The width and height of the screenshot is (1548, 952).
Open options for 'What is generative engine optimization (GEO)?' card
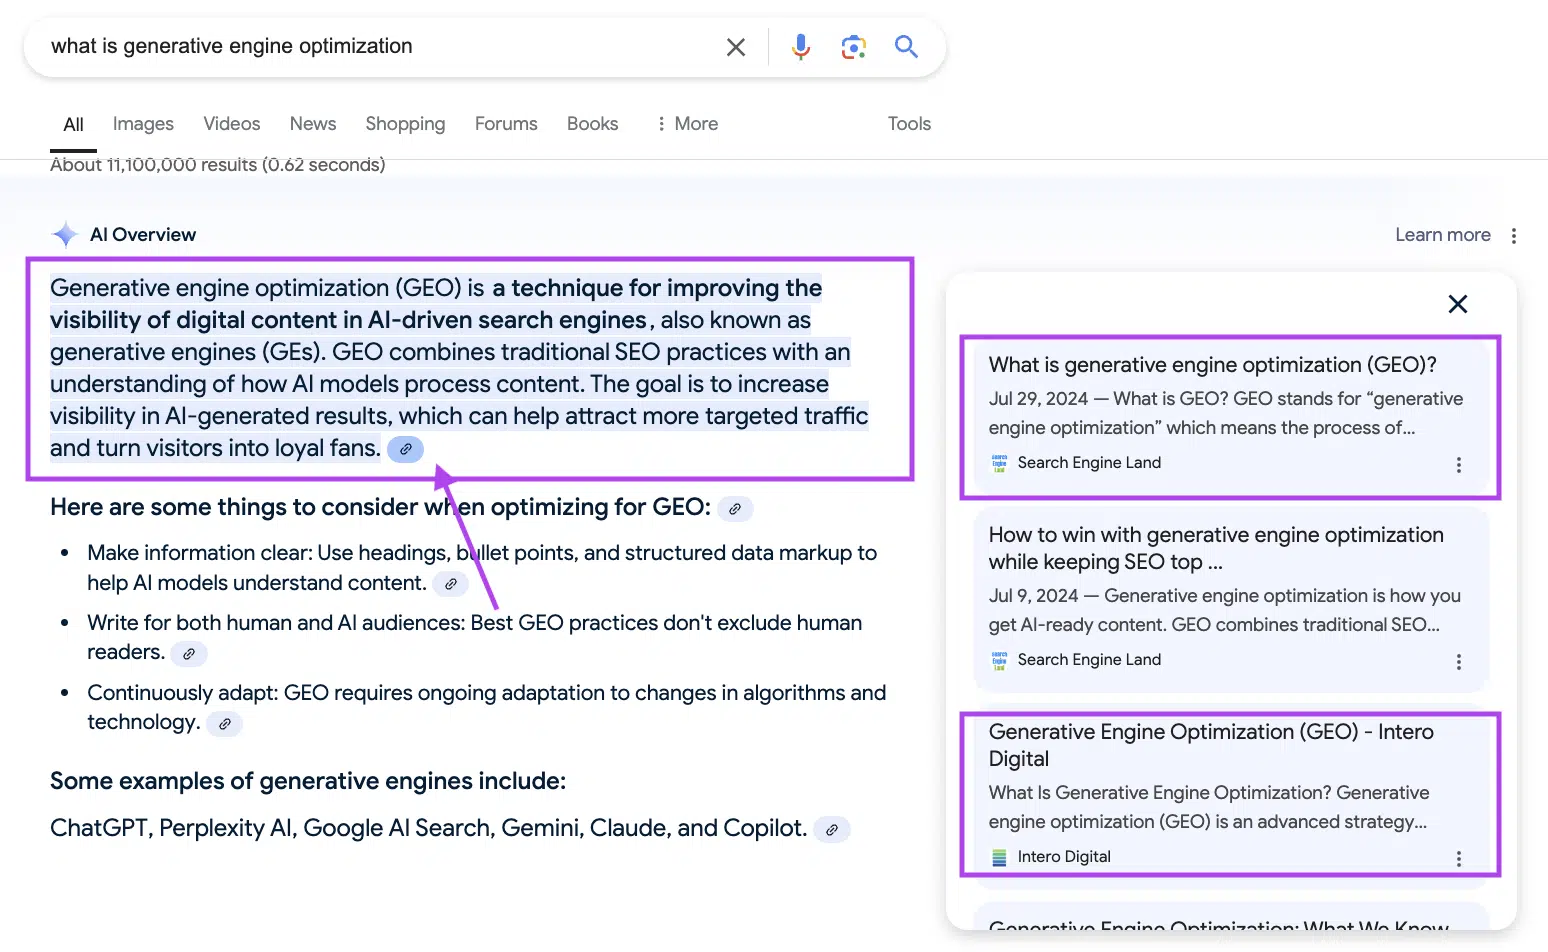1459,465
